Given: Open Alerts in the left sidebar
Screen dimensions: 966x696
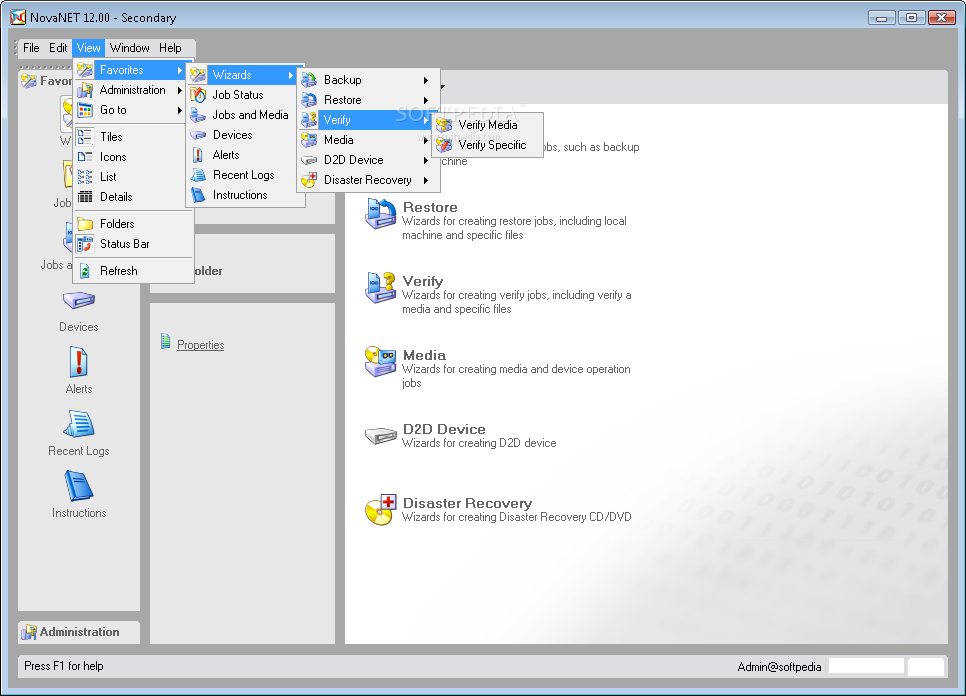Looking at the screenshot, I should (79, 371).
